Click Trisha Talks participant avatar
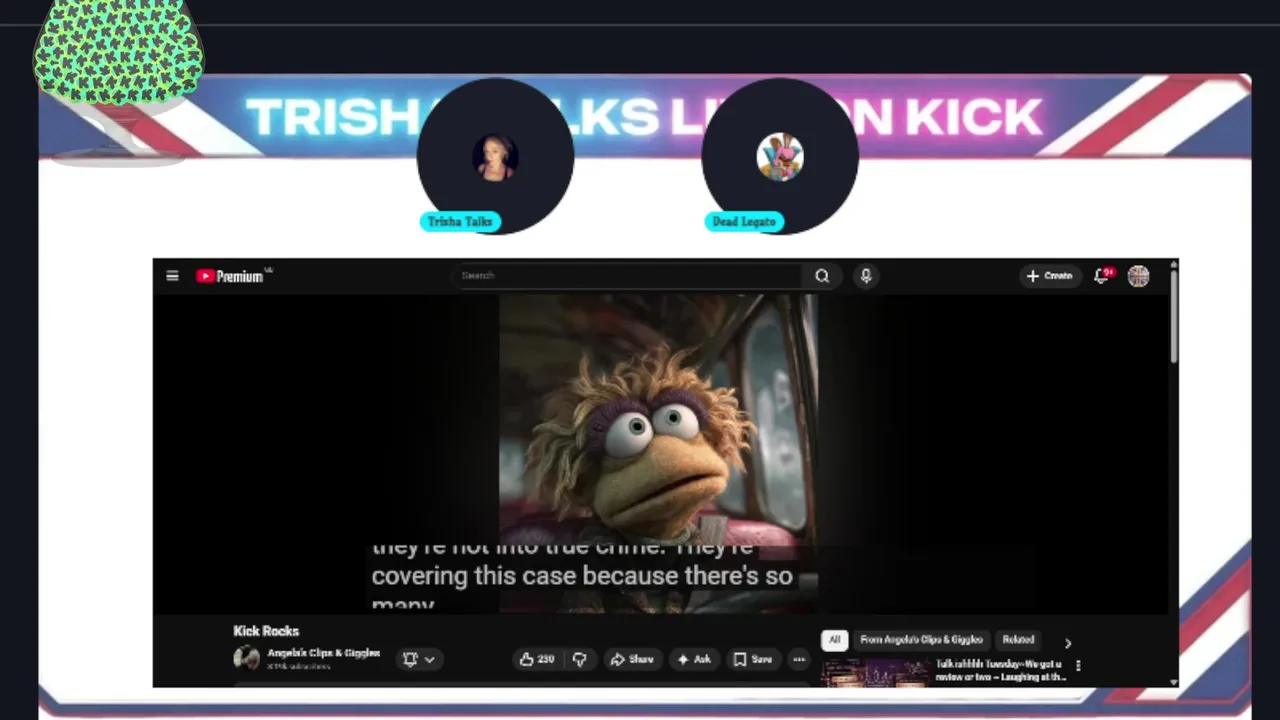The image size is (1280, 720). tap(495, 157)
